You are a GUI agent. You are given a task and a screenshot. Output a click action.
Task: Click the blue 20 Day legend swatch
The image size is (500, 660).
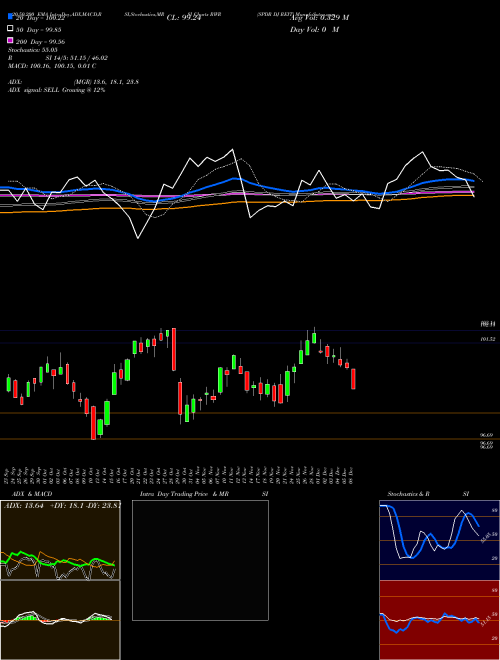pos(10,16)
